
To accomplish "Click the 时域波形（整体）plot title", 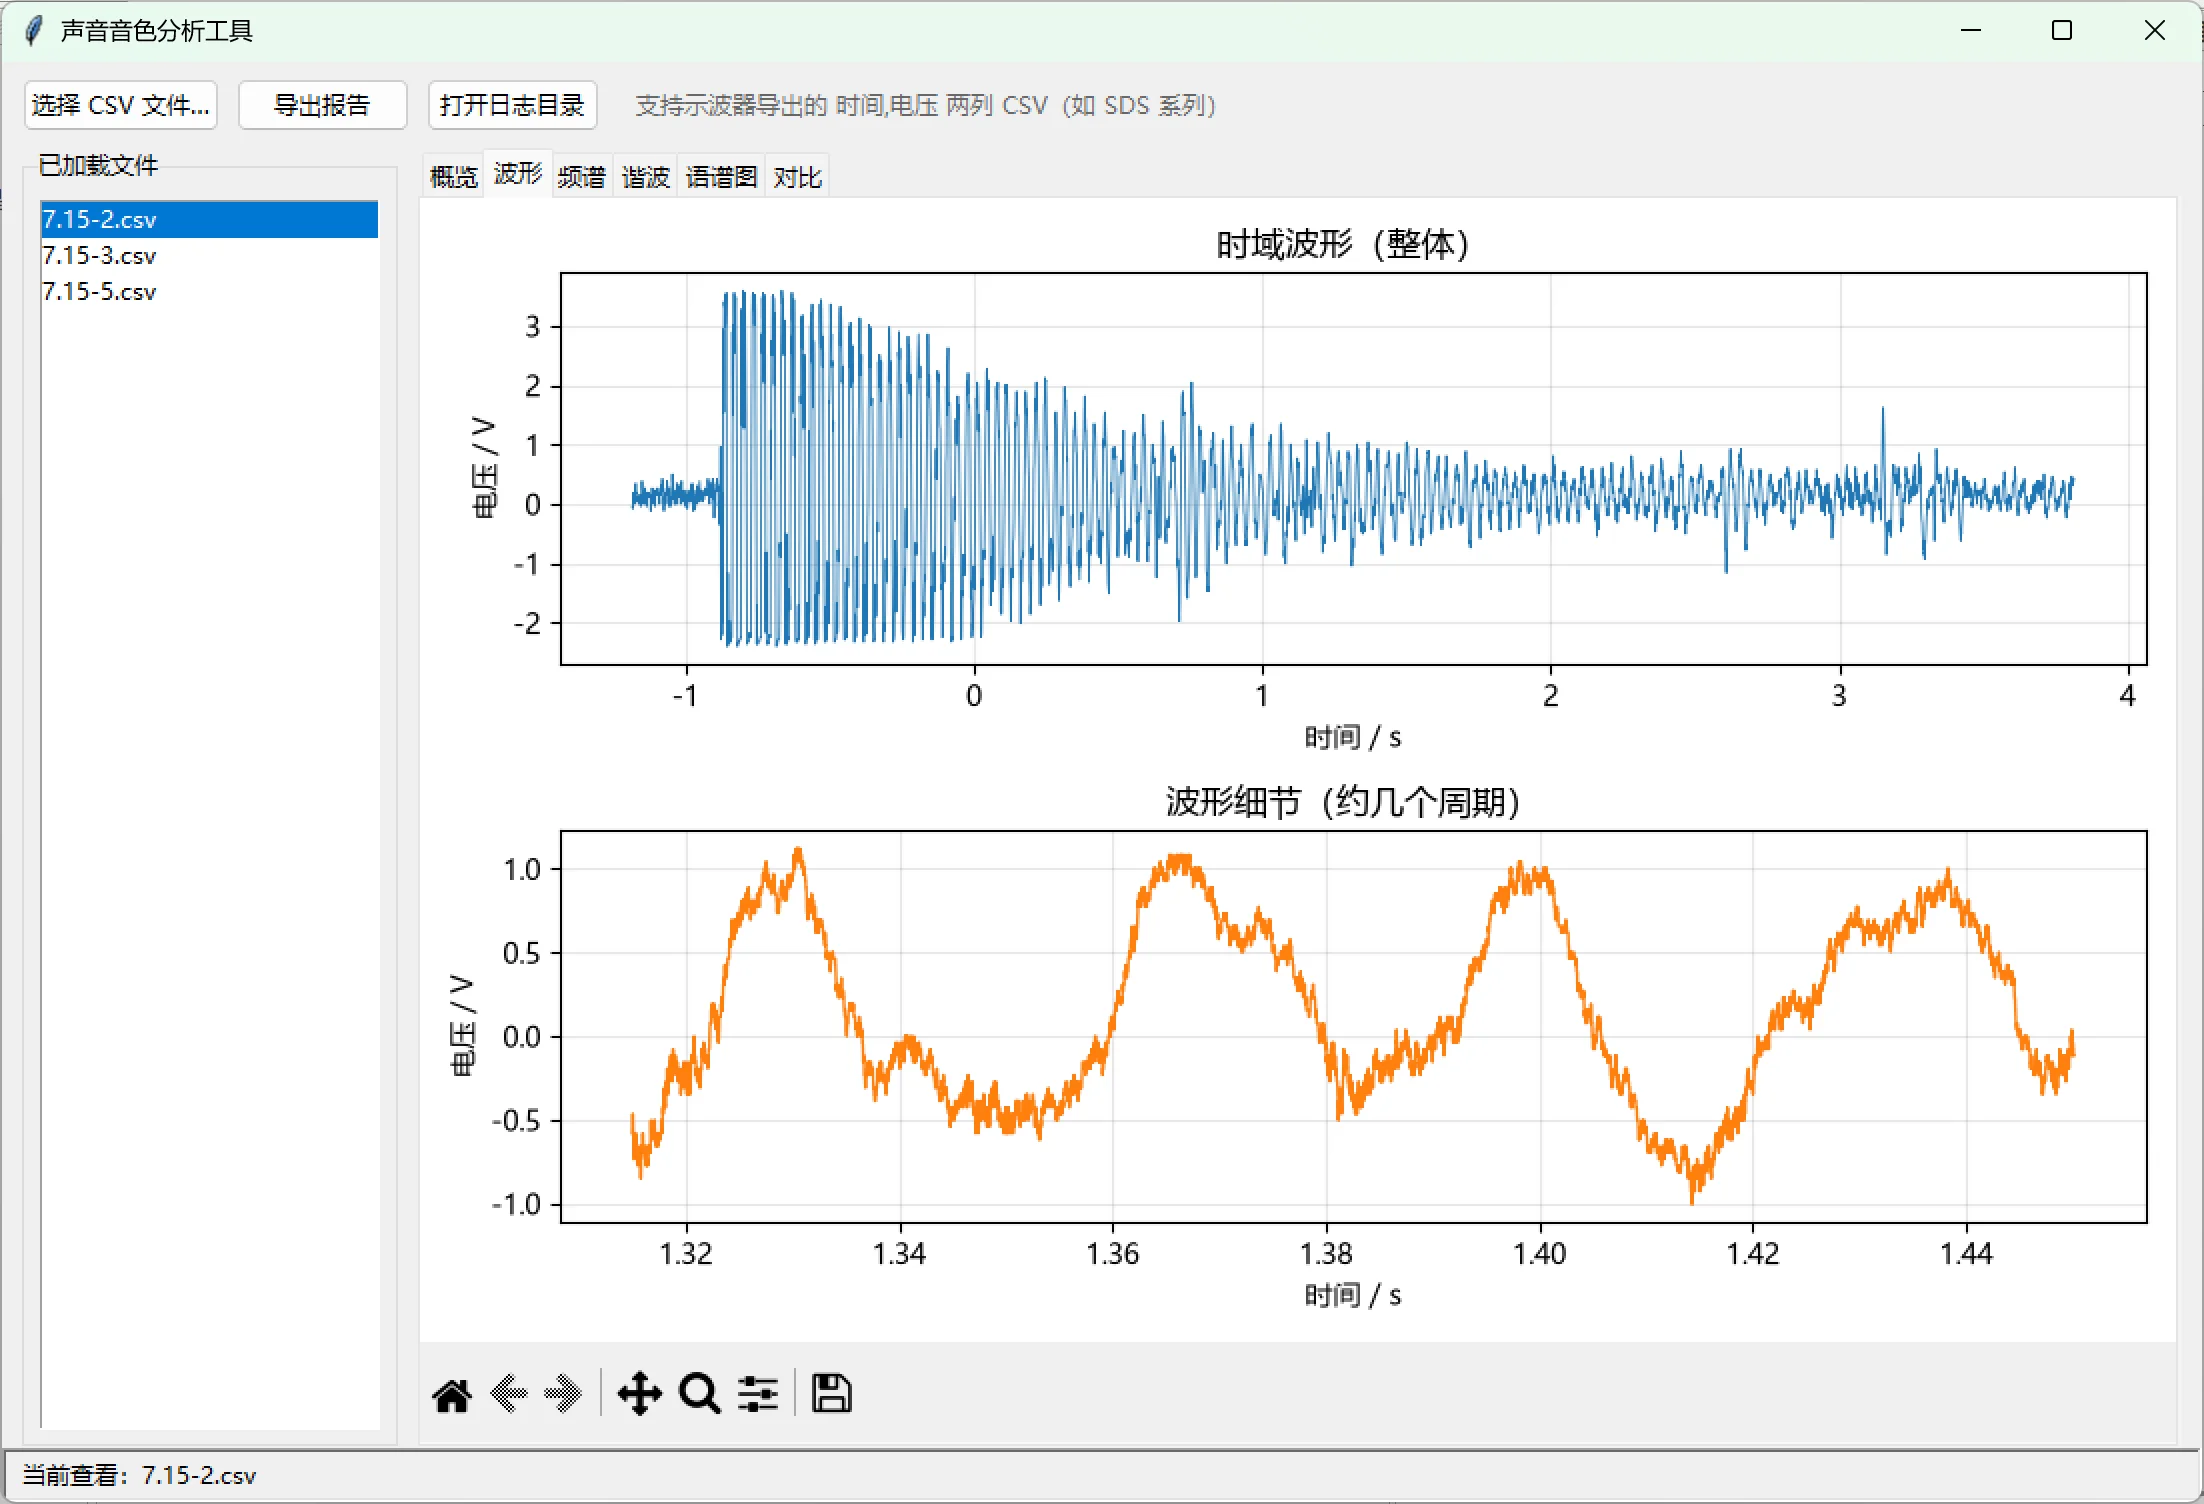I will point(1342,244).
